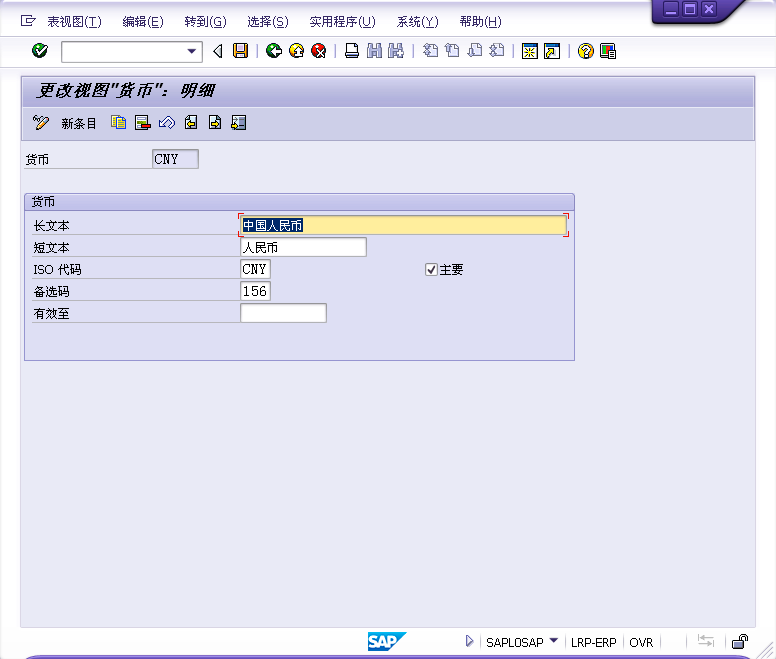Open the 系统(Y) menu
776x659 pixels.
click(x=417, y=22)
